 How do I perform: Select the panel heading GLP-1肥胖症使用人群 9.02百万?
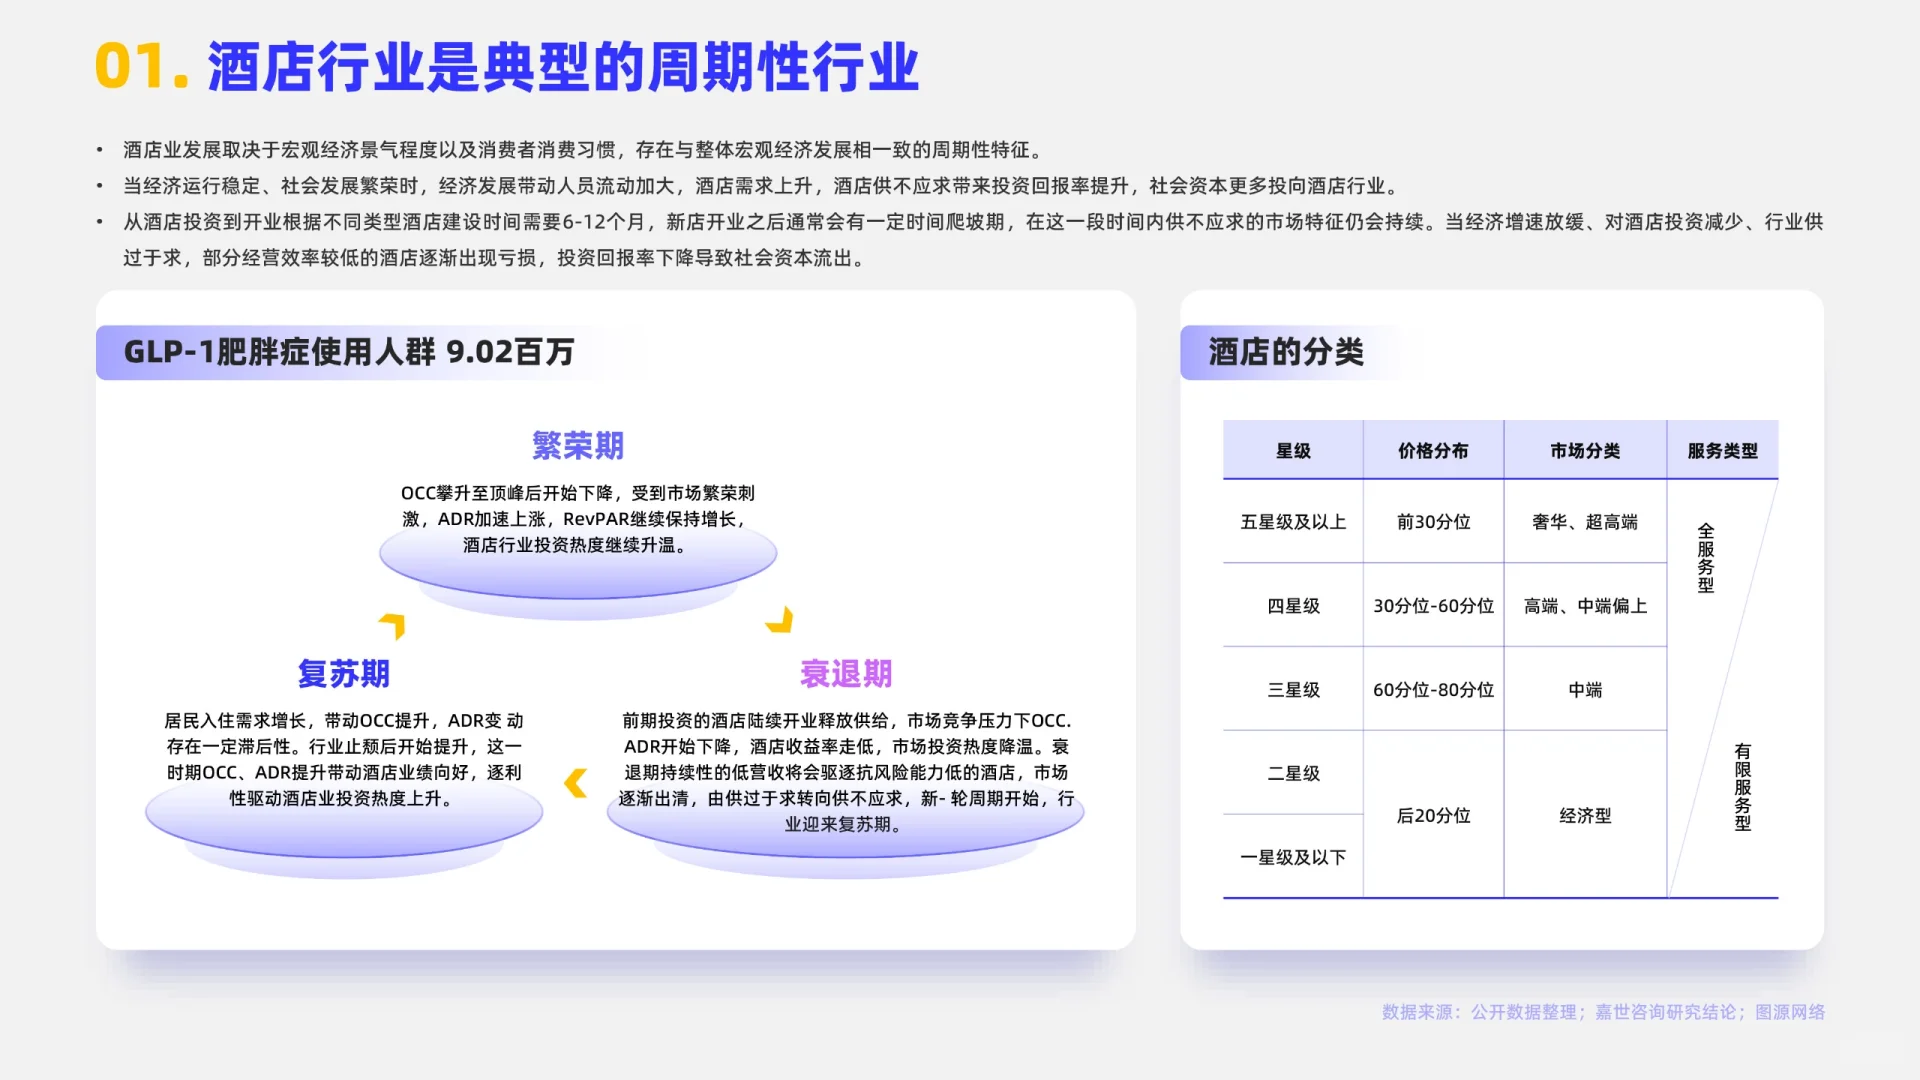pos(349,352)
